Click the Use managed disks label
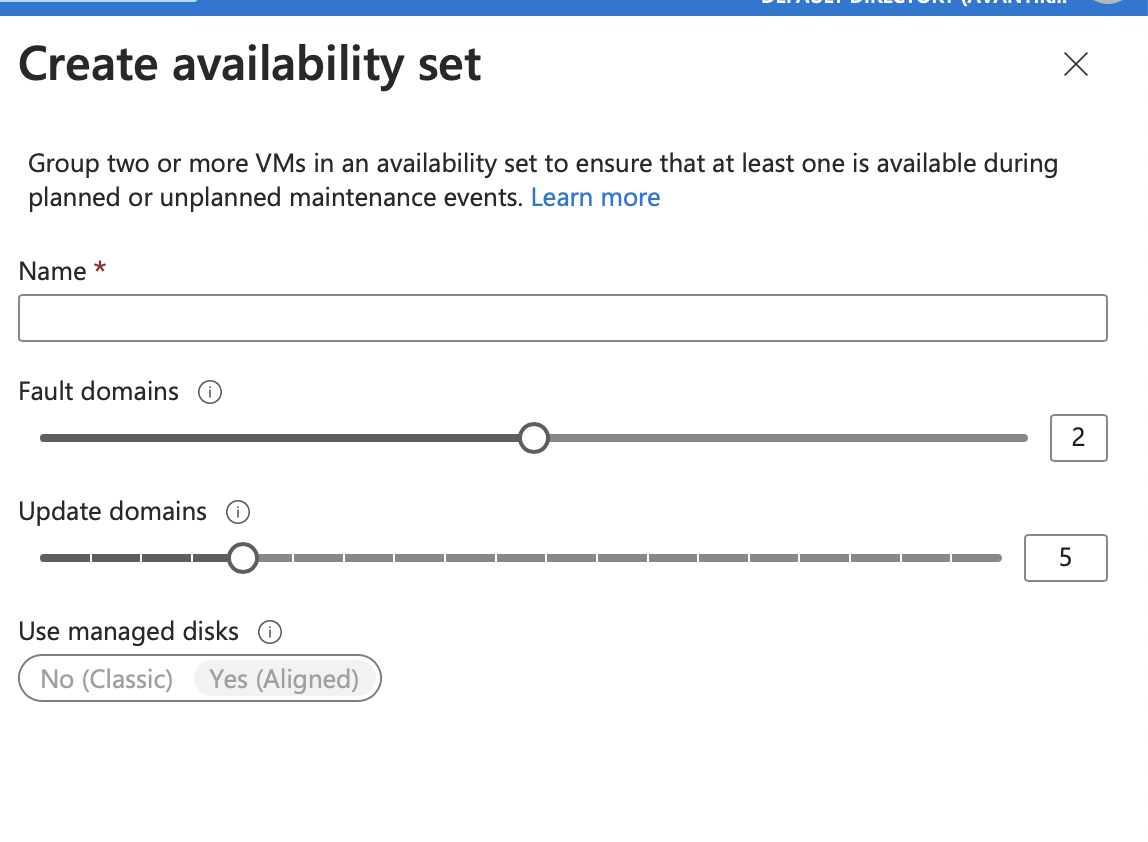 coord(129,632)
